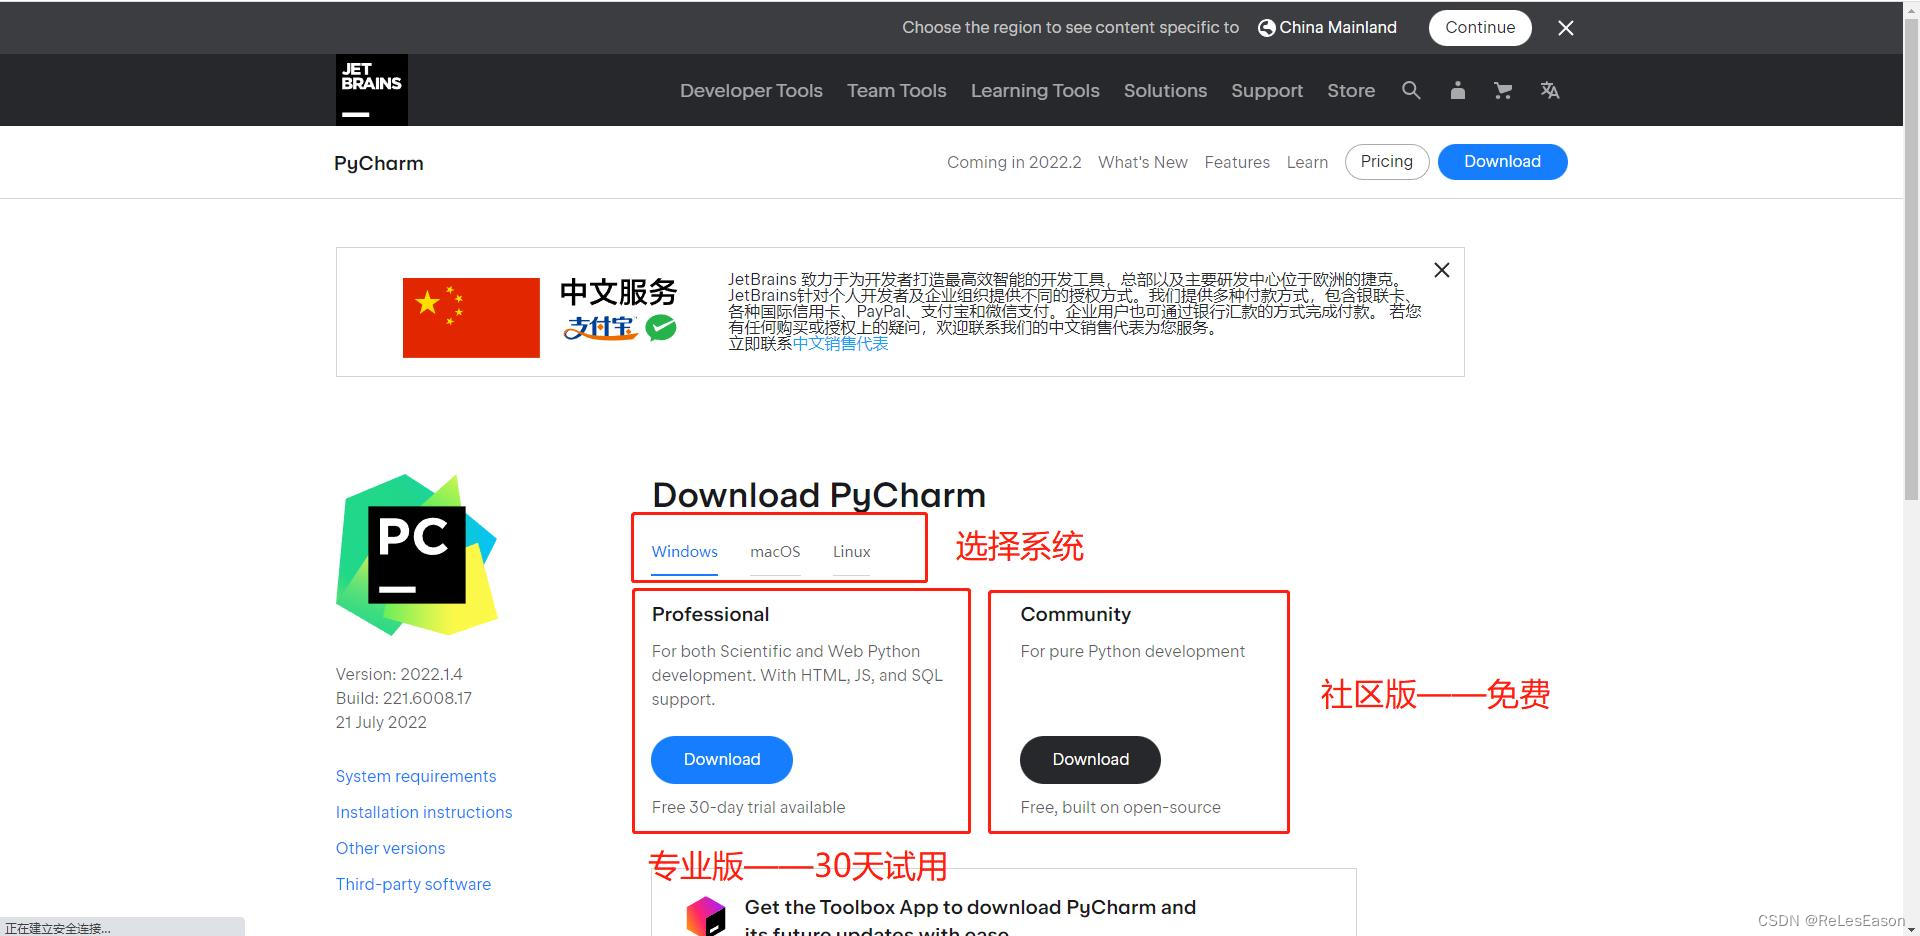Switch to the Linux tab
The width and height of the screenshot is (1920, 936).
point(852,552)
